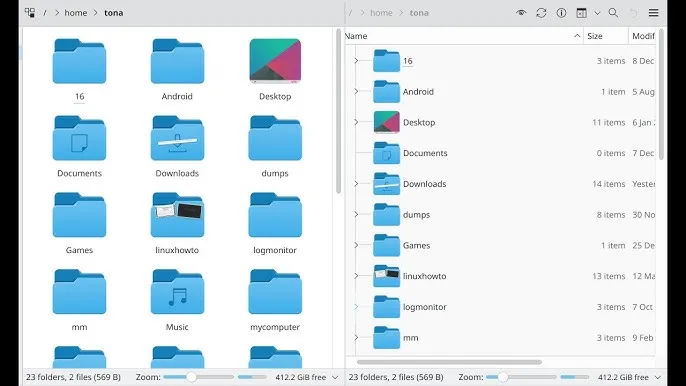Select the Documents folder icon in left pane
Viewport: 686px width, 386px height.
click(x=79, y=138)
